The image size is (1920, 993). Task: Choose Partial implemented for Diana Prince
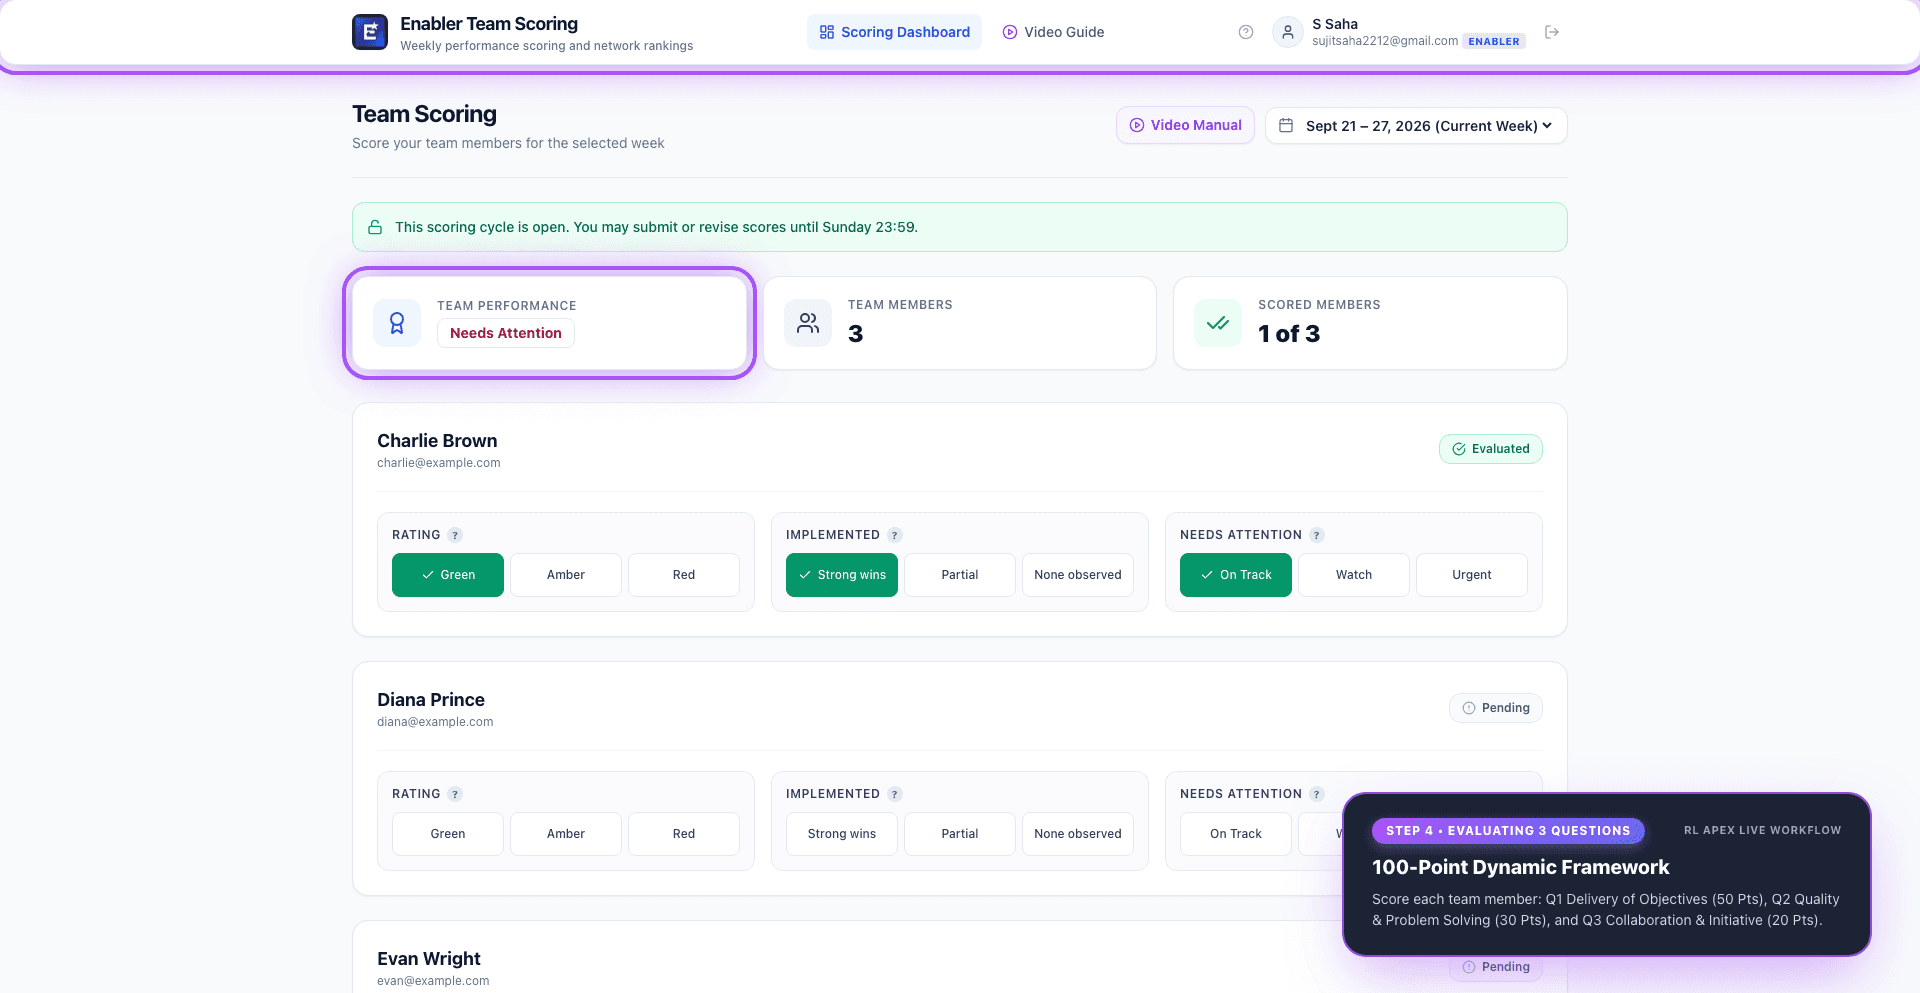(960, 834)
